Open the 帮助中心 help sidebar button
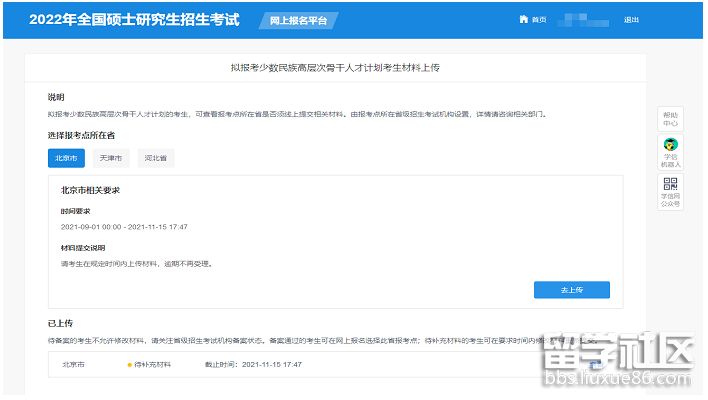This screenshot has width=708, height=400. 670,118
